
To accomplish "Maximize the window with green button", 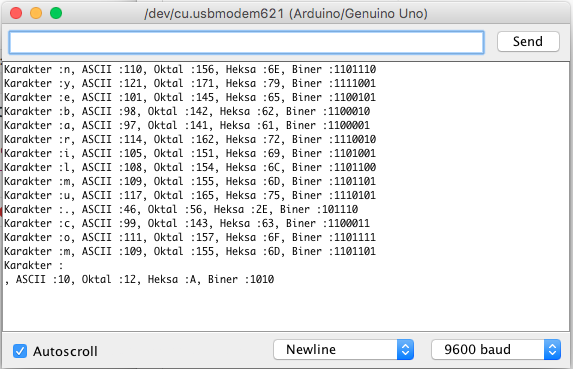I will [56, 14].
